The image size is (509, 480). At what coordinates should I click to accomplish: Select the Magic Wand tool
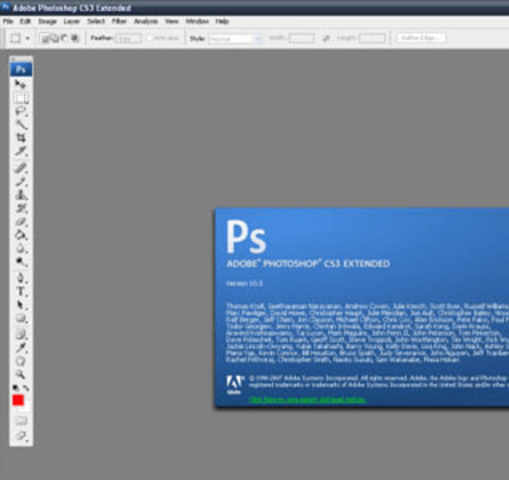tap(21, 125)
